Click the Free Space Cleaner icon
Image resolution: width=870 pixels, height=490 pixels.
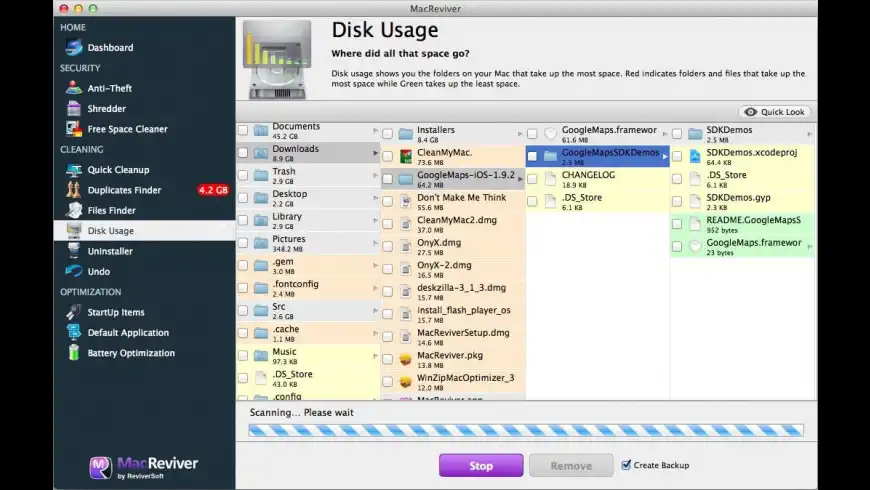click(x=74, y=129)
